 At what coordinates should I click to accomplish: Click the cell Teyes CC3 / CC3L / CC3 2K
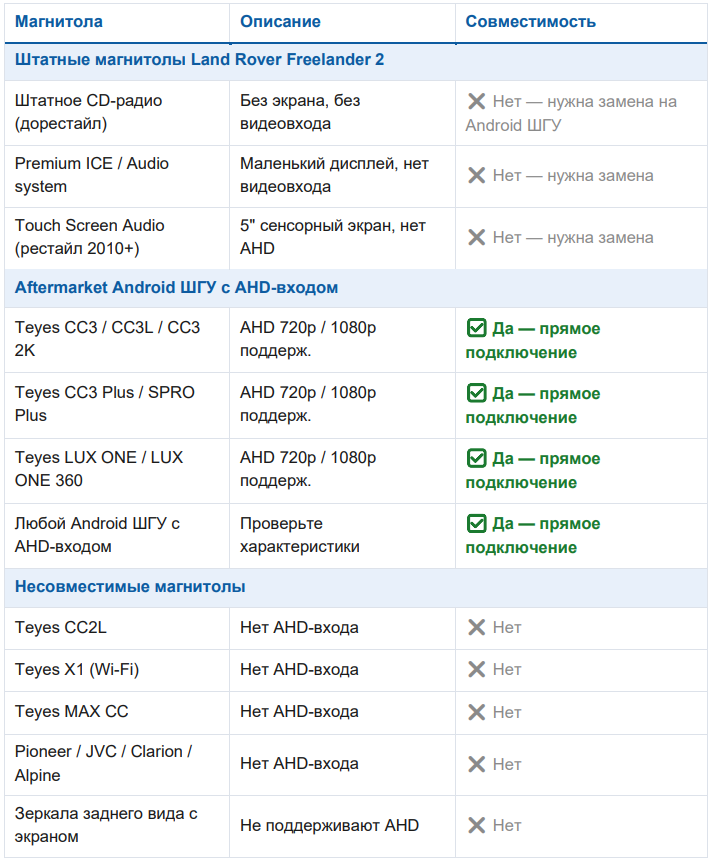pos(117,339)
